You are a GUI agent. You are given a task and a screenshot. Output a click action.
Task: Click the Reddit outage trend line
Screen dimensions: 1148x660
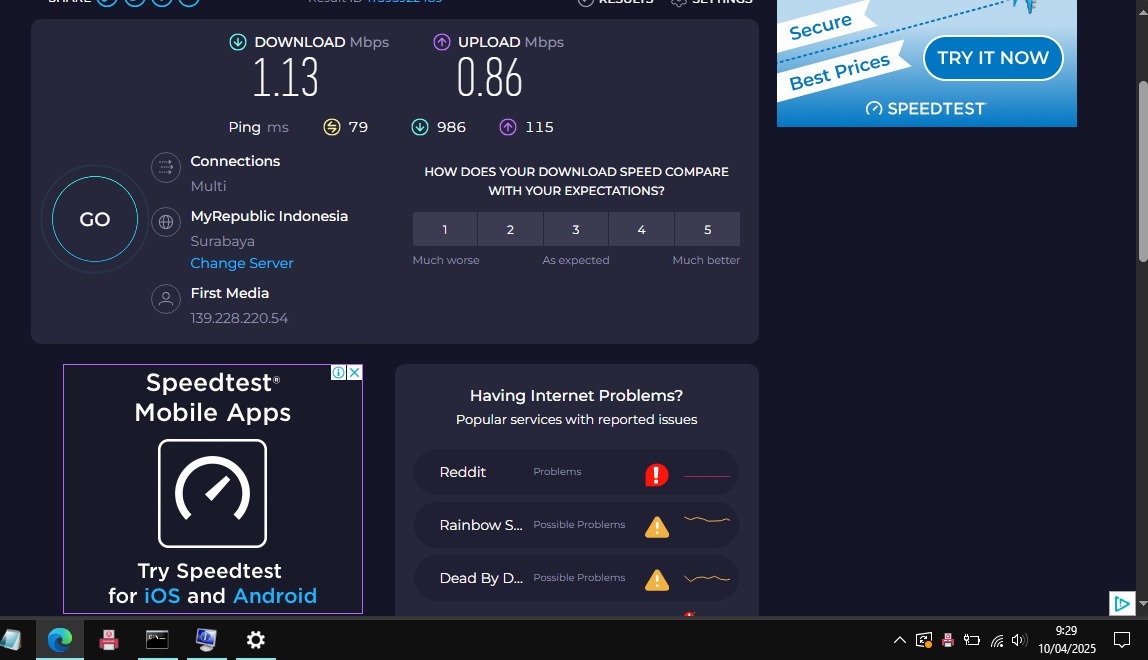click(x=707, y=476)
